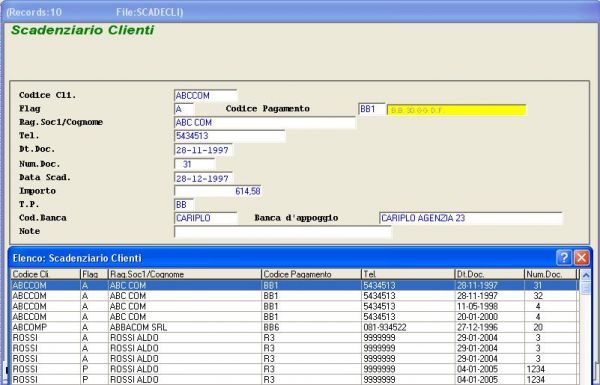Click the help question mark button in Elenco dialog
The image size is (600, 385).
563,258
